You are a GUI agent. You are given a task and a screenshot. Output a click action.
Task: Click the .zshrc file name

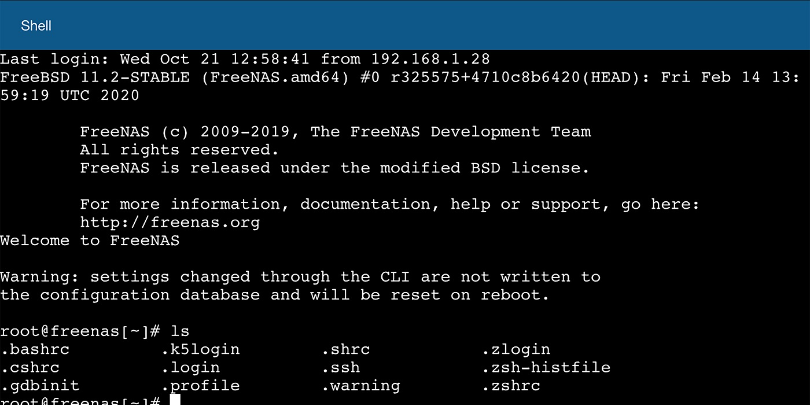pyautogui.click(x=510, y=385)
